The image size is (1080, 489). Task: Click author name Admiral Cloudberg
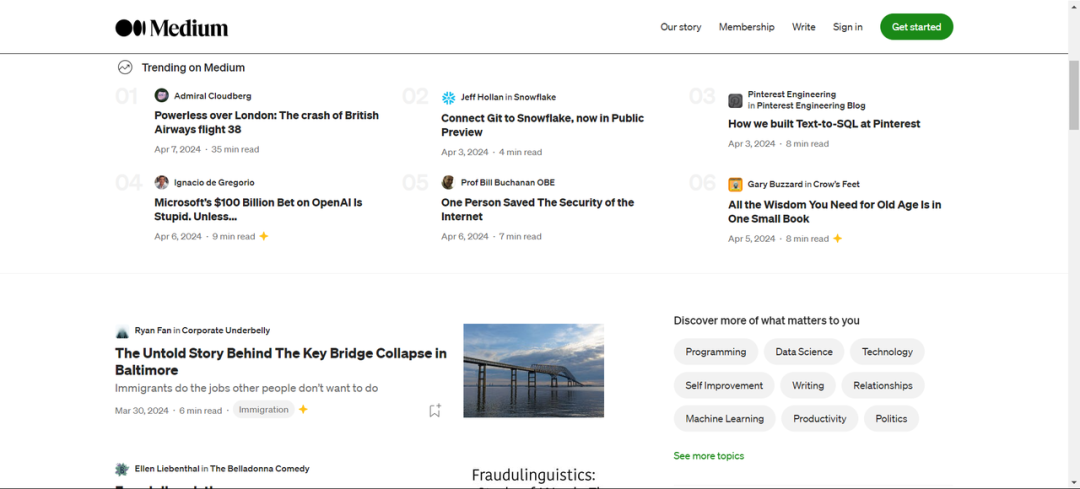[213, 96]
